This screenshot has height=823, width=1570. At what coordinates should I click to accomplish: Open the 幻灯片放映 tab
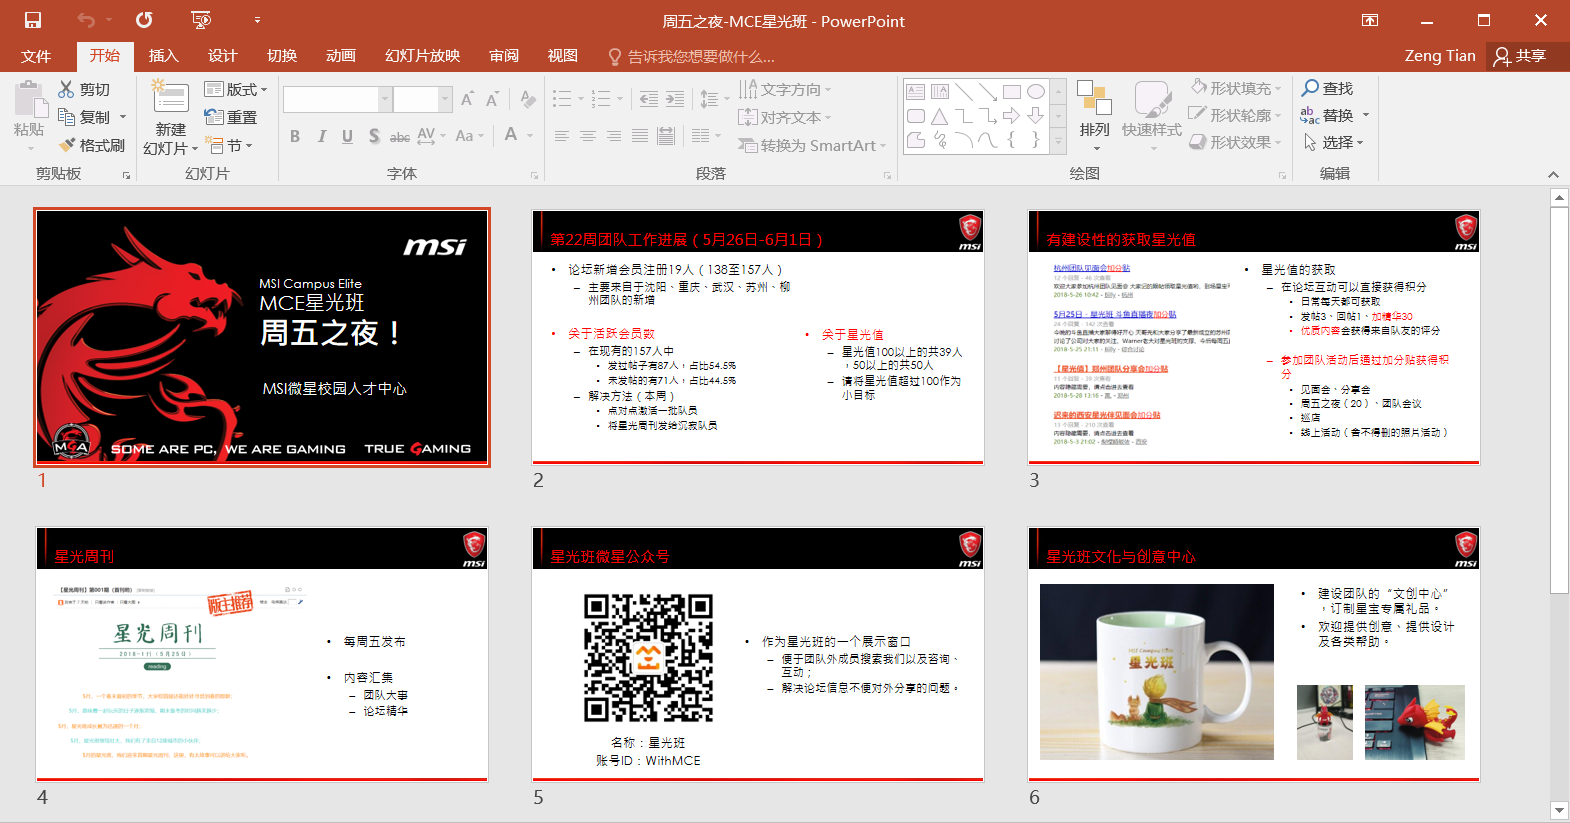point(423,56)
